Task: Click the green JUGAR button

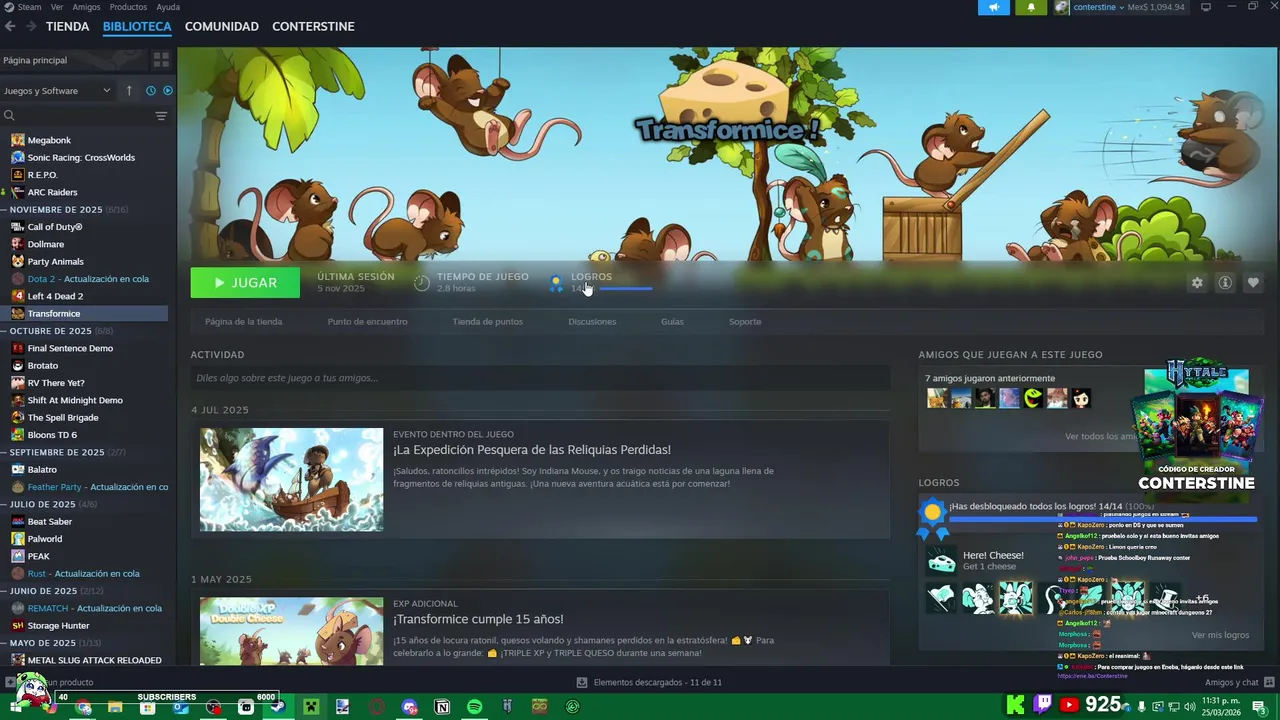Action: pyautogui.click(x=245, y=283)
